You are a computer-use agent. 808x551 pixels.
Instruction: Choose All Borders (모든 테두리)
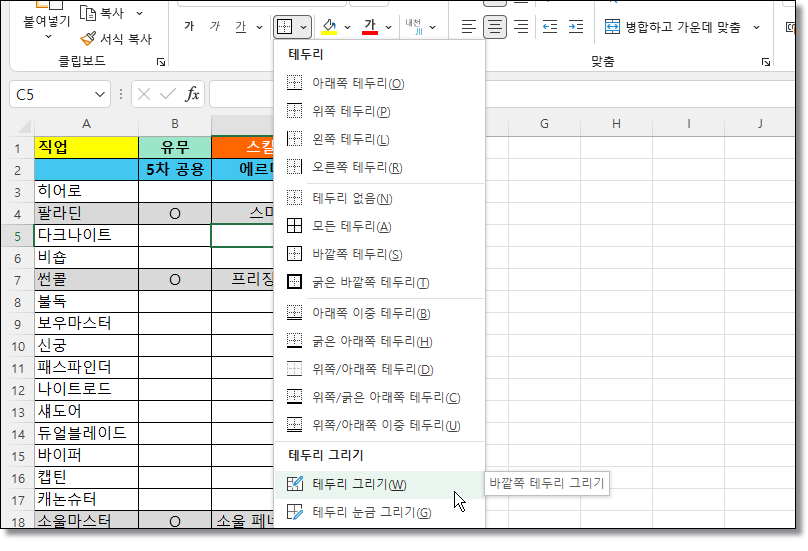[x=380, y=226]
